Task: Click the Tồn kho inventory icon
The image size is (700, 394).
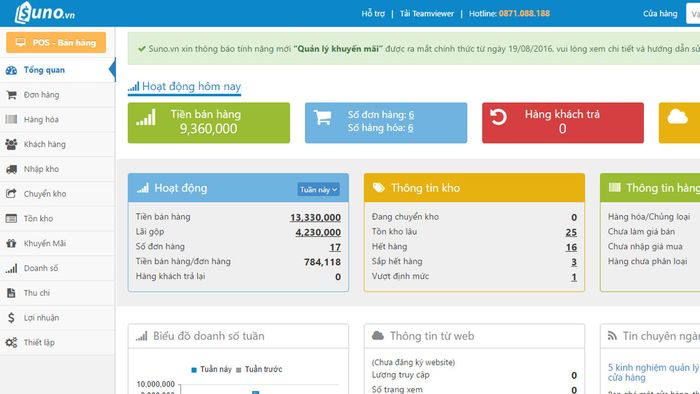Action: pyautogui.click(x=11, y=219)
